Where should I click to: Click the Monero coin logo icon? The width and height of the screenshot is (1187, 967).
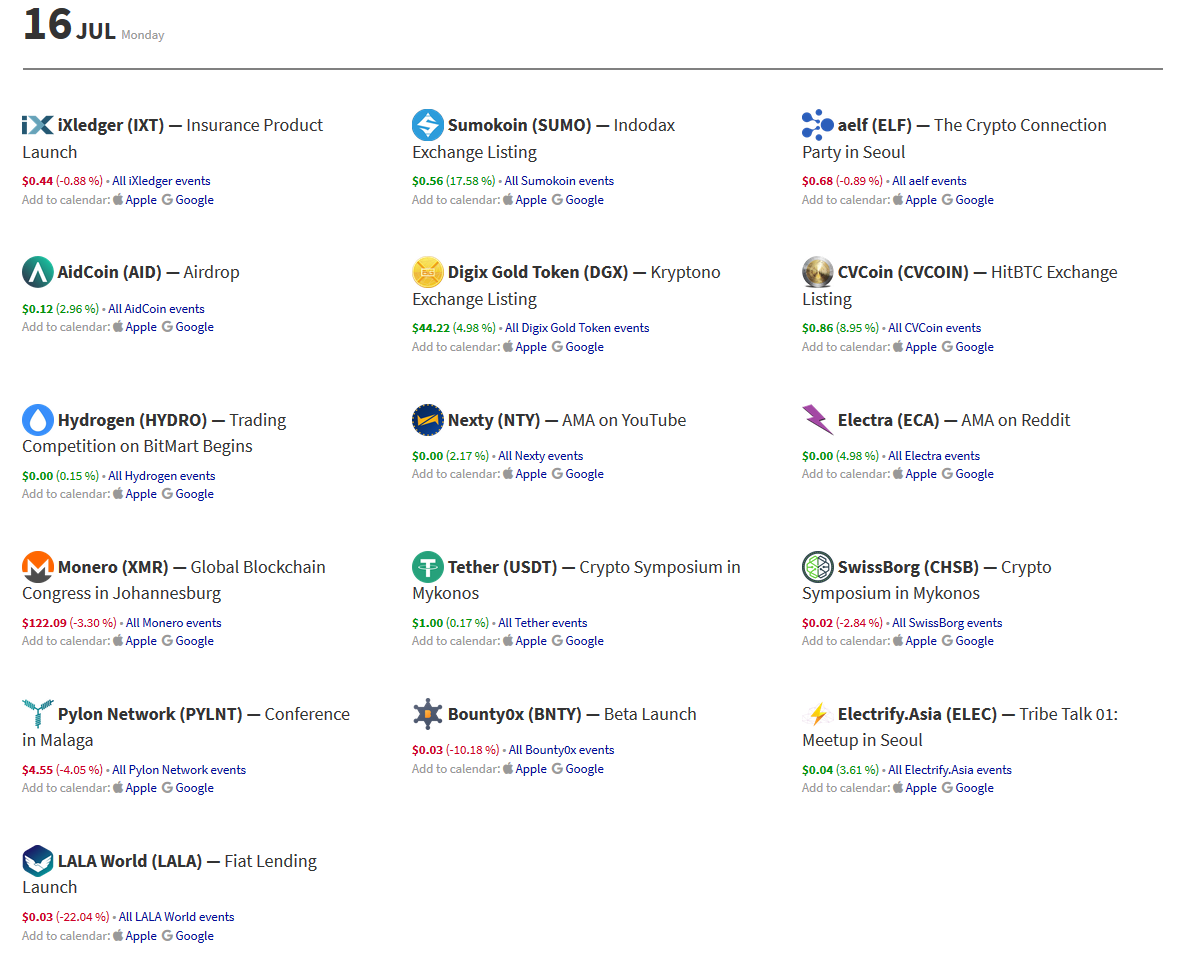[37, 567]
